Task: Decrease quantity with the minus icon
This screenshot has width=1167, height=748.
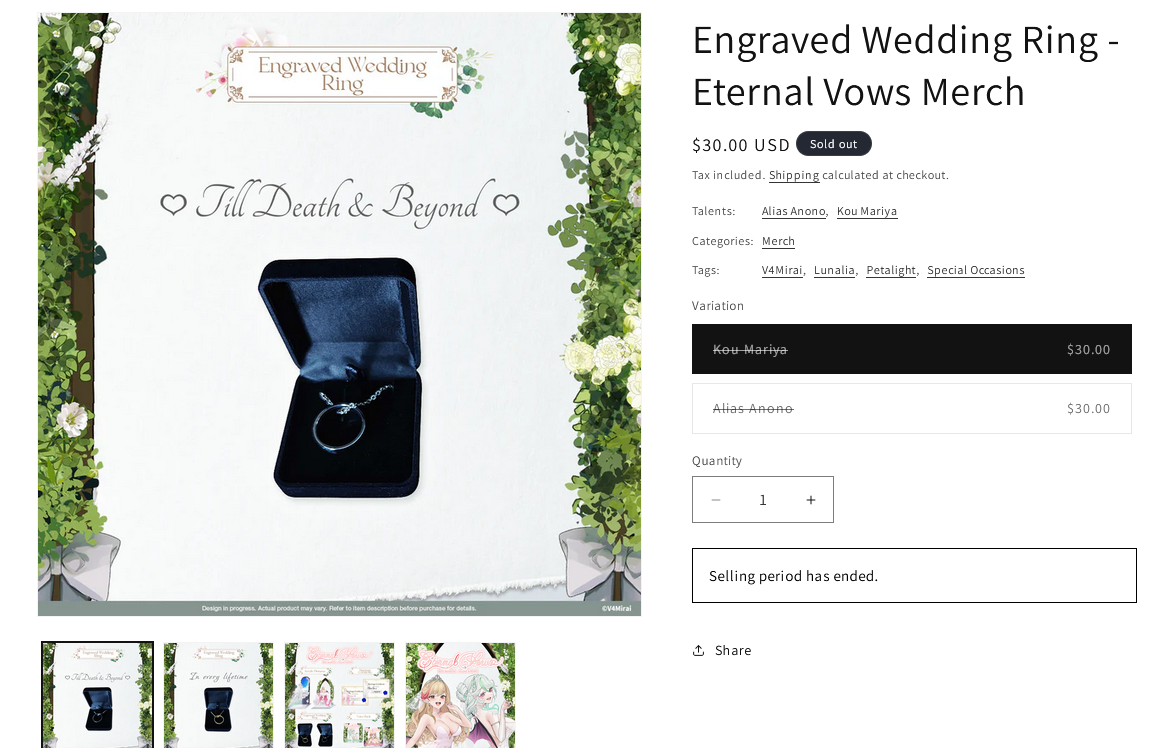Action: [715, 499]
